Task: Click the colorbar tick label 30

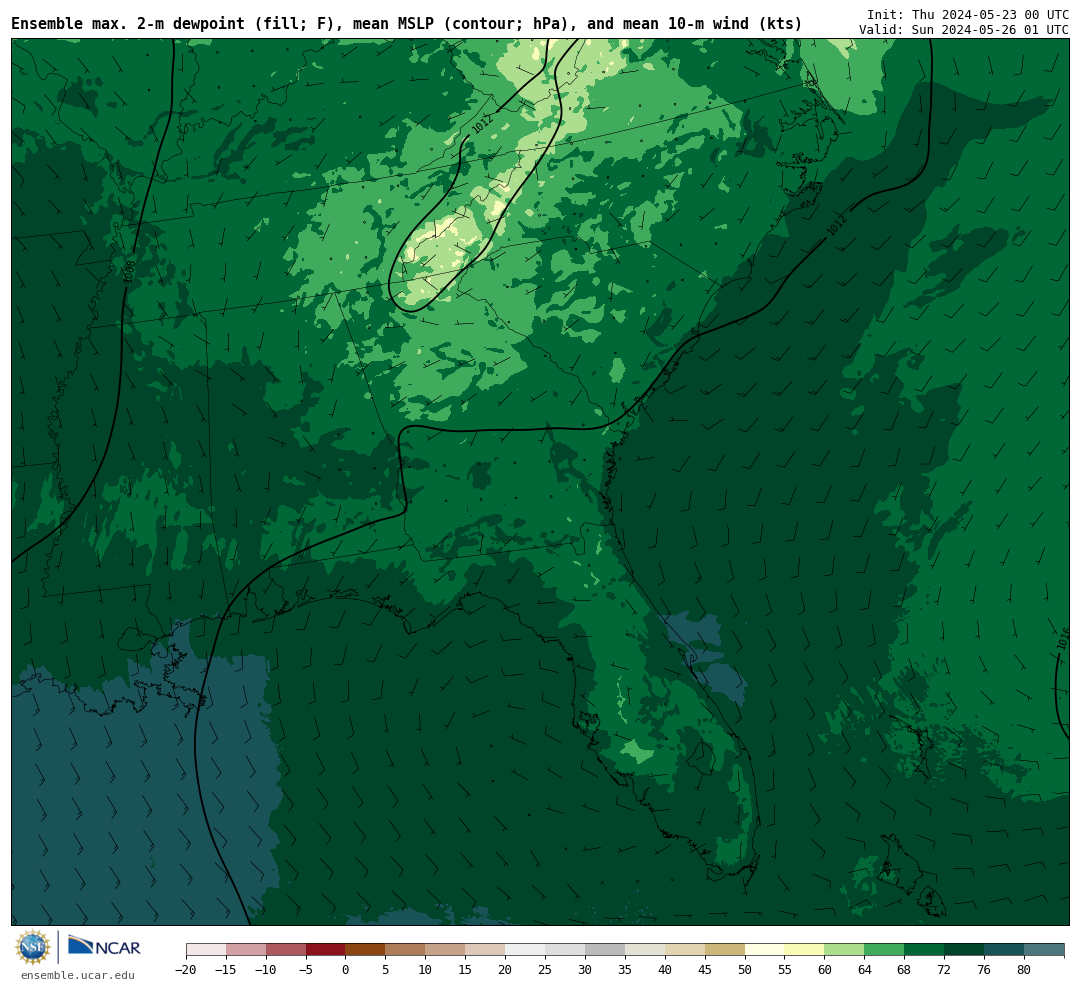Action: click(x=585, y=970)
